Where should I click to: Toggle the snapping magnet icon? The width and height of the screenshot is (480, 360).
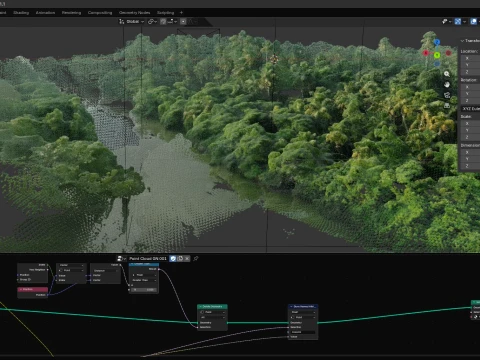click(163, 21)
